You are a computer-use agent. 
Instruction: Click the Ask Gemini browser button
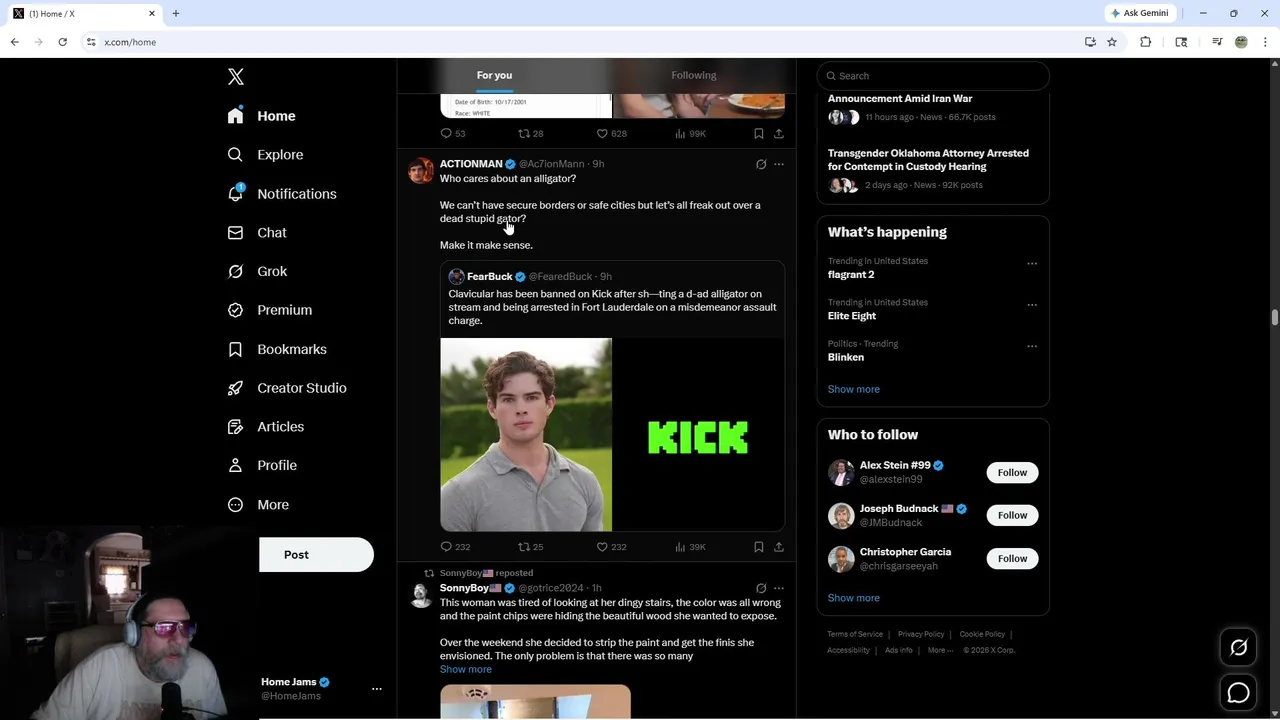tap(1139, 13)
